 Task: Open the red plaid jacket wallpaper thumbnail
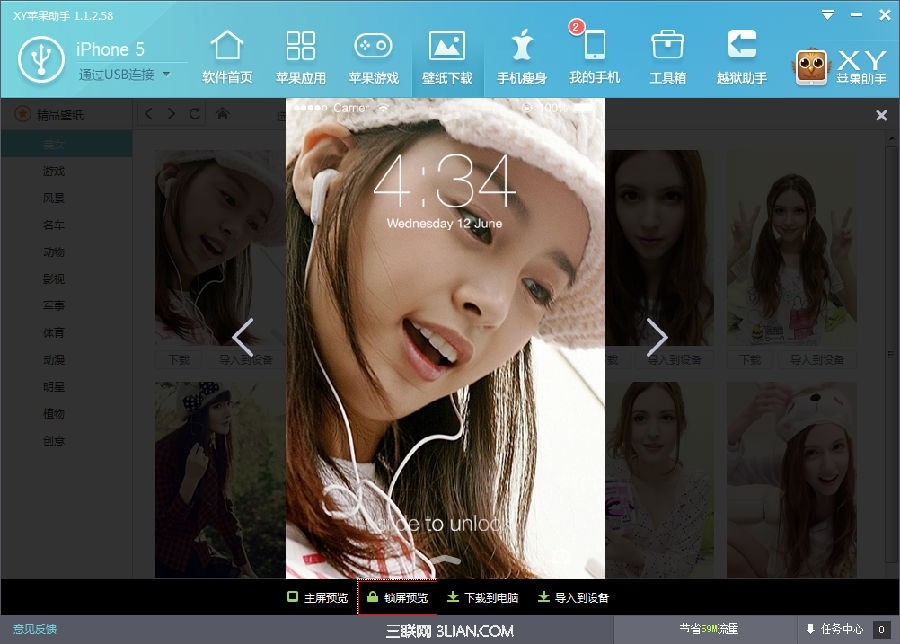pyautogui.click(x=220, y=480)
